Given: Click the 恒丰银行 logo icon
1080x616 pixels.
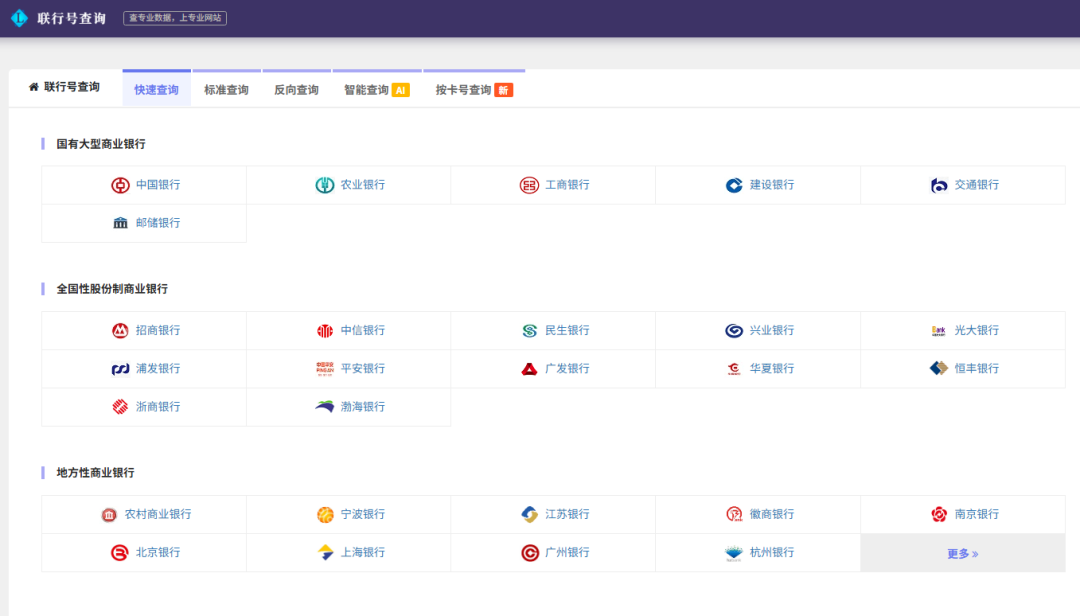Looking at the screenshot, I should [939, 369].
